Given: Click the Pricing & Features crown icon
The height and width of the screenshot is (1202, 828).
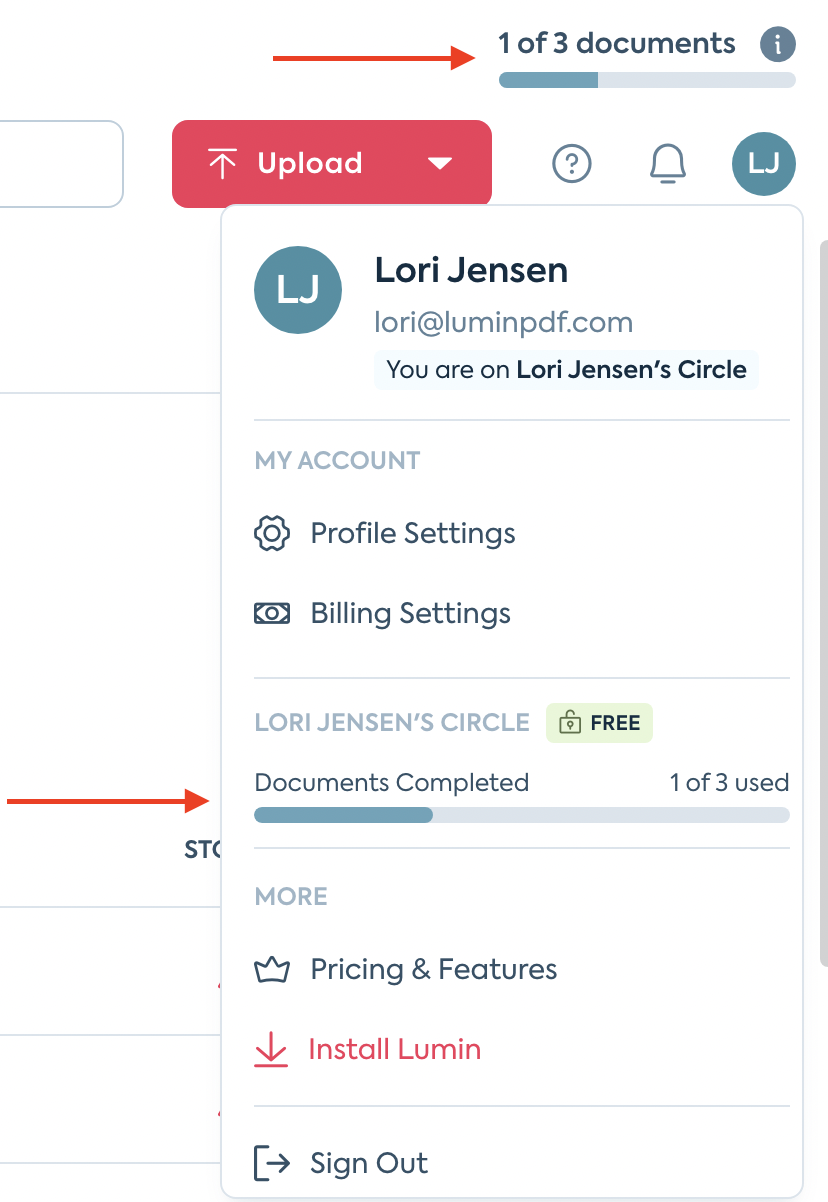Looking at the screenshot, I should (272, 970).
